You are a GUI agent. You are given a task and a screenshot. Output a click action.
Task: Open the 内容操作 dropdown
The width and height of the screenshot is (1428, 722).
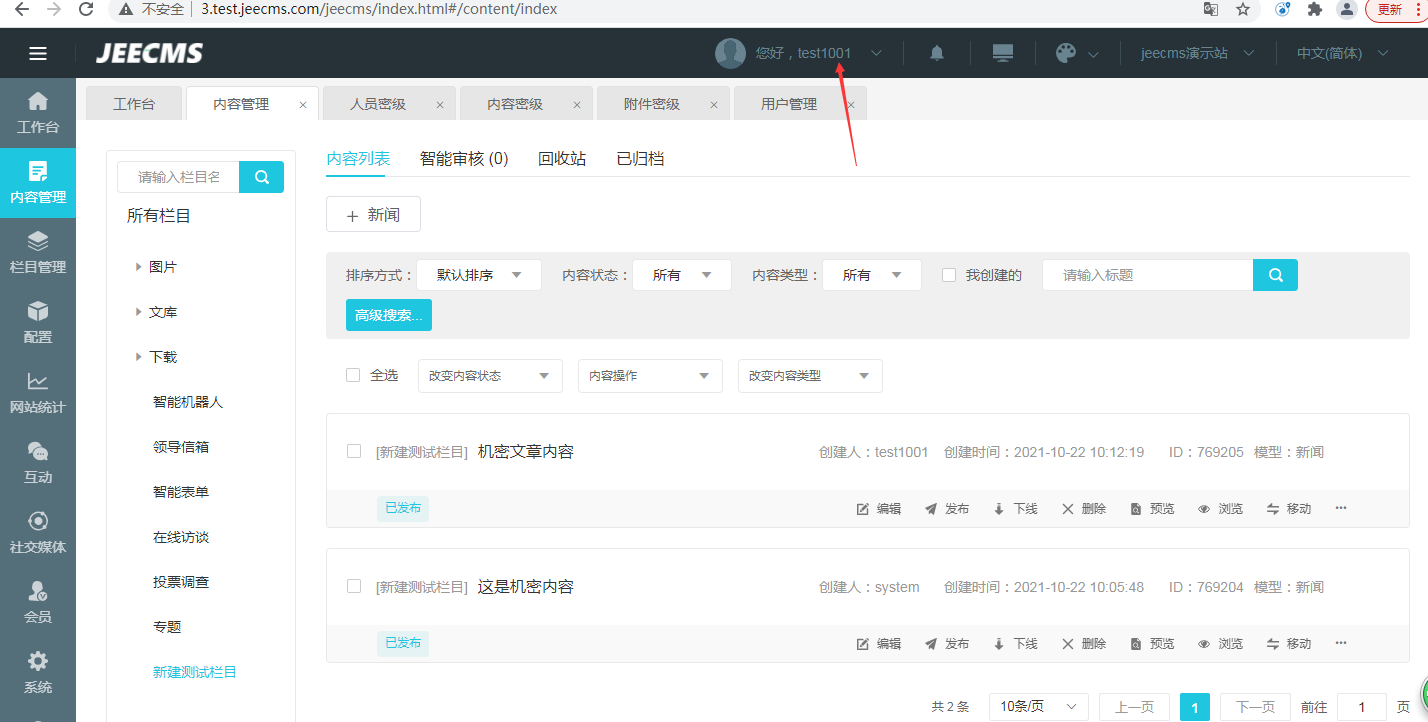[x=650, y=376]
